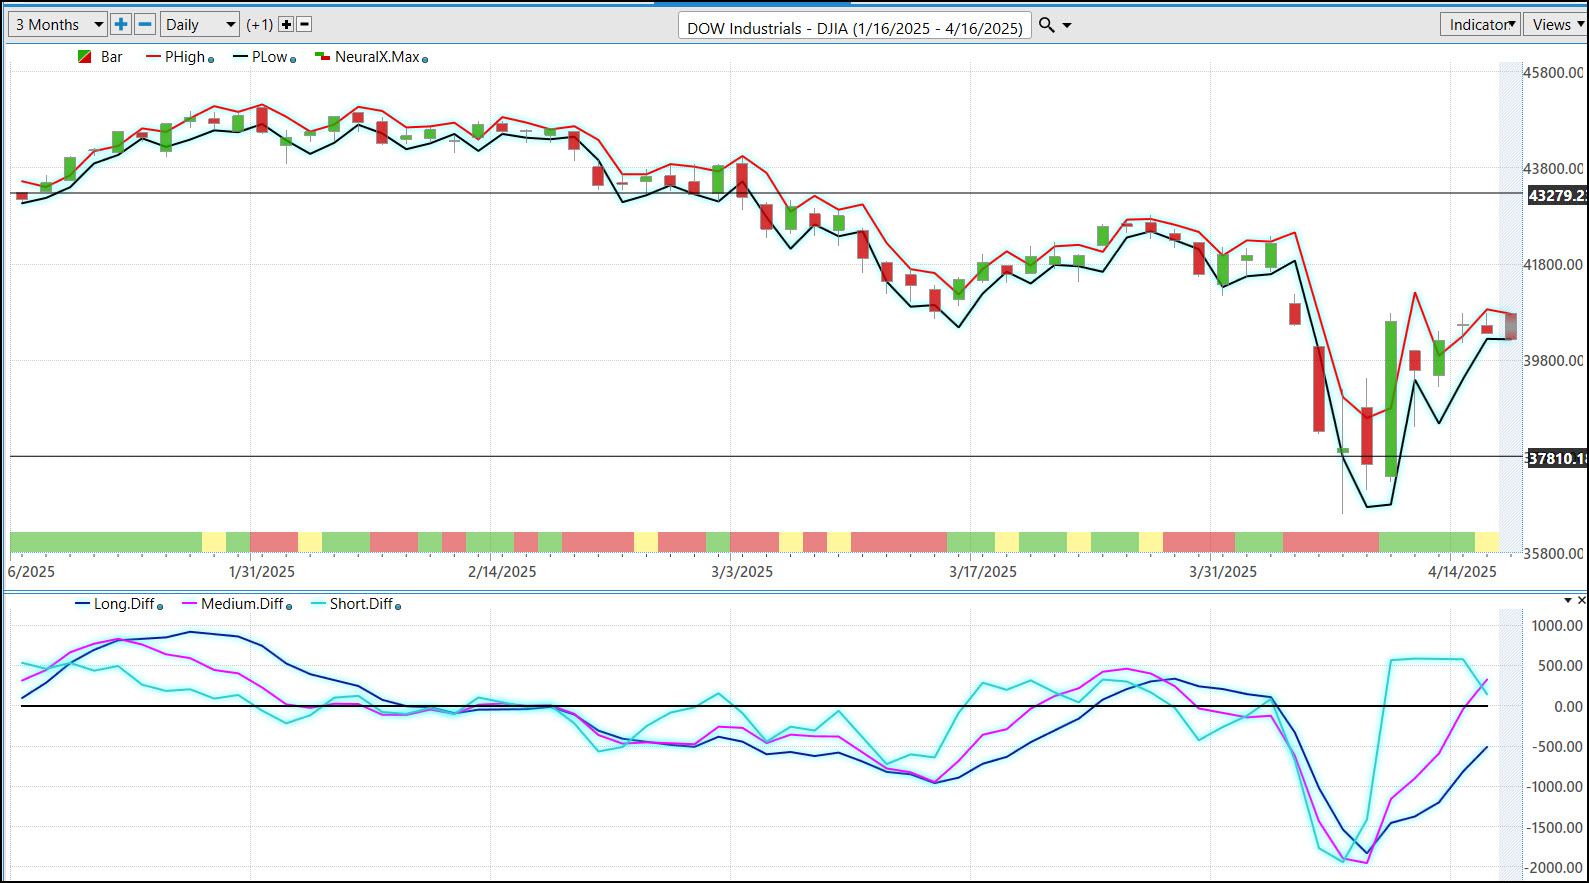Click the 3/3/2025 date axis label
Image resolution: width=1589 pixels, height=883 pixels.
click(x=742, y=572)
